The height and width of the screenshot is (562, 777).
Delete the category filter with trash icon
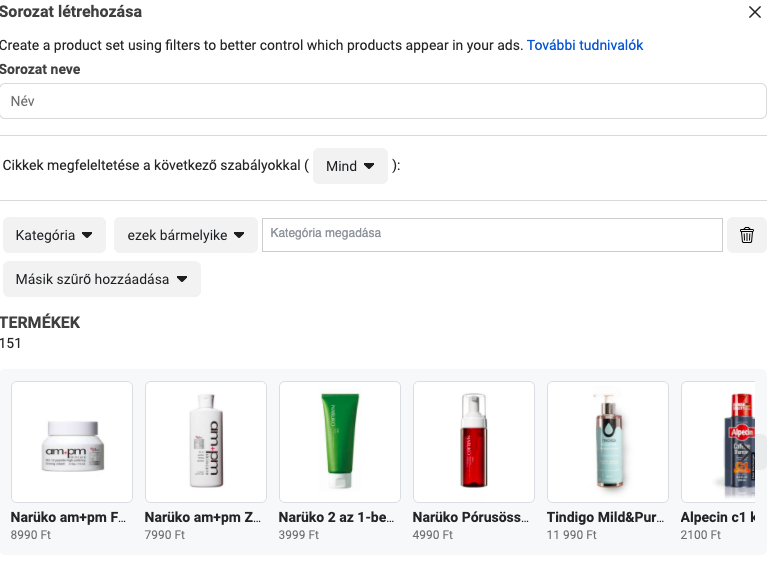click(x=747, y=235)
